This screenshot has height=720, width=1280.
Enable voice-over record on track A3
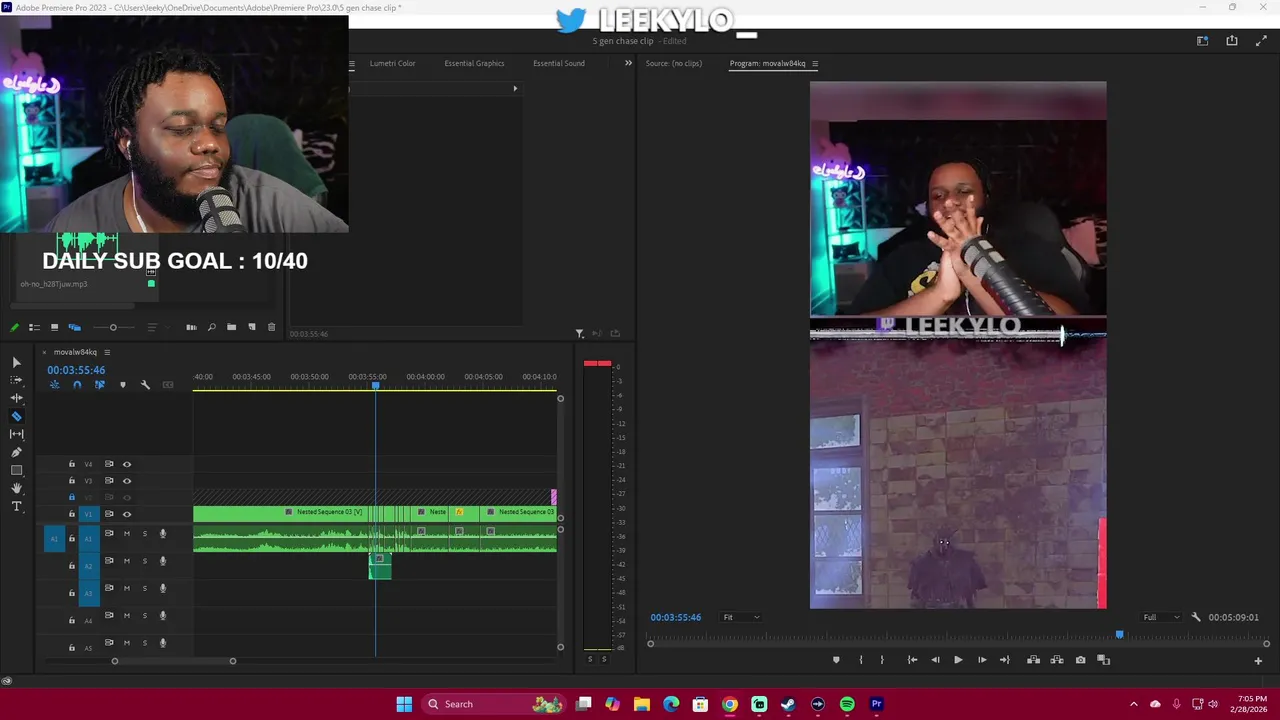point(162,588)
